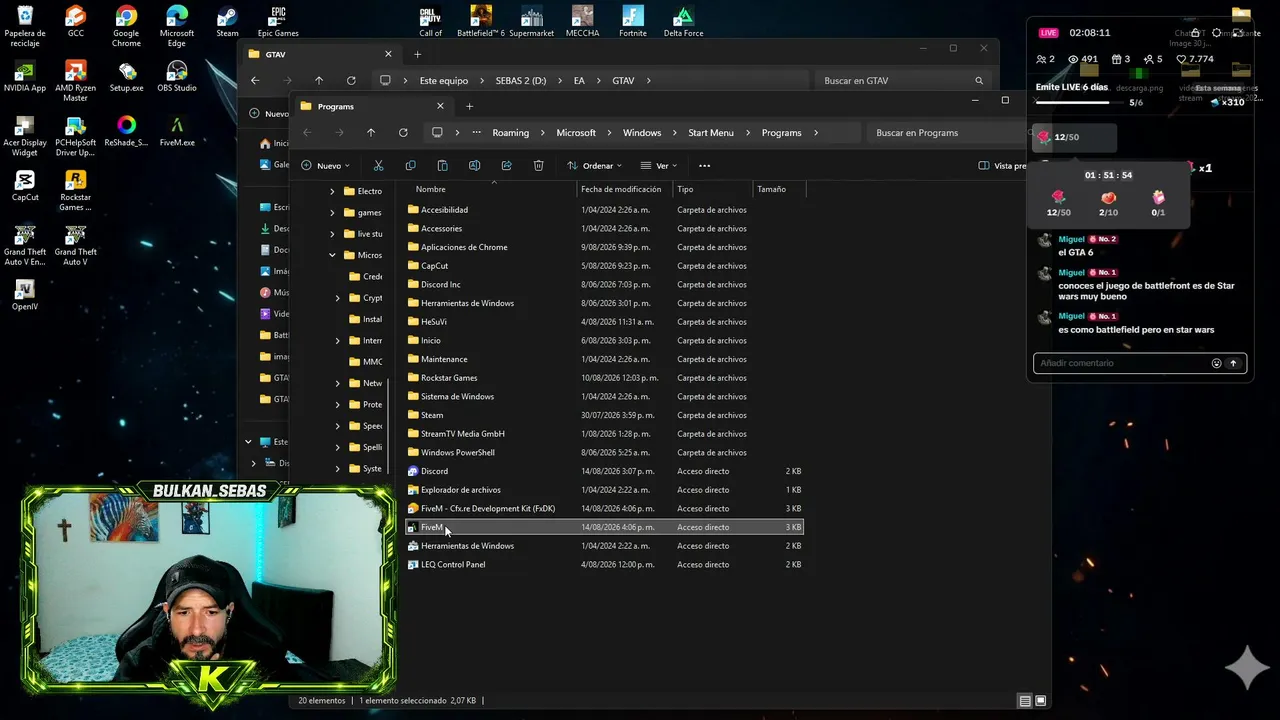
Task: Select the FiveM - Cfx.re Development Kit shortcut
Action: (604, 508)
